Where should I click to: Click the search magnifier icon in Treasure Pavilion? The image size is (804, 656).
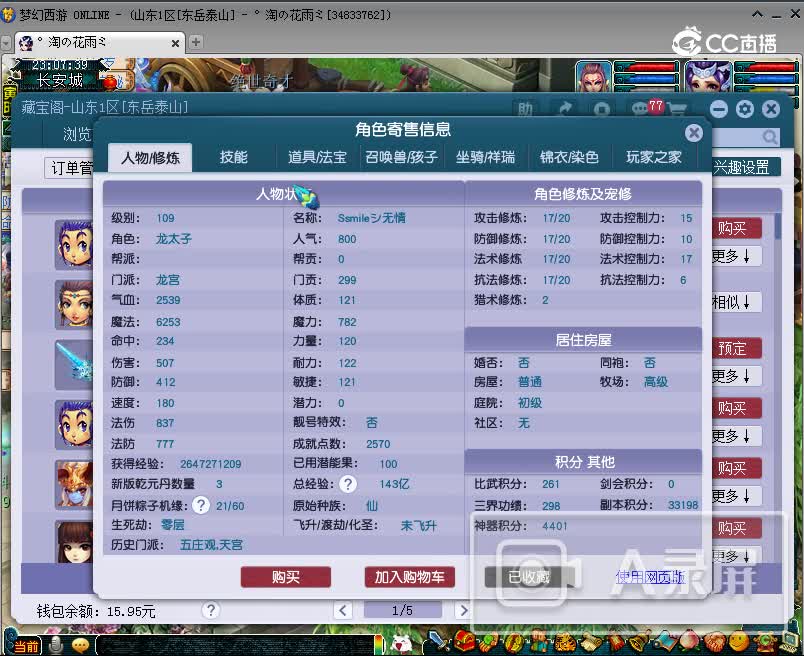(769, 137)
